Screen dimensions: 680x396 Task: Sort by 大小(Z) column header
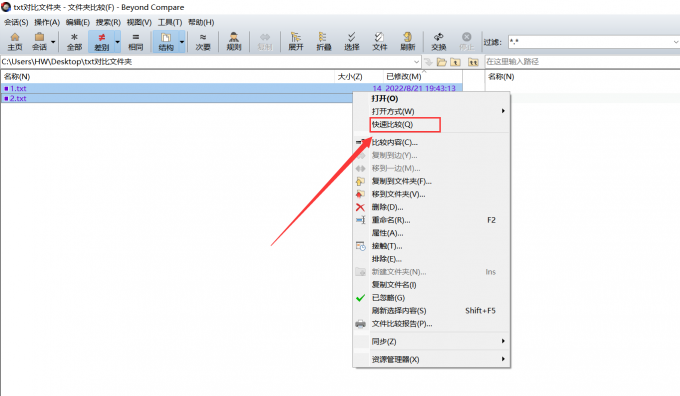(x=359, y=77)
